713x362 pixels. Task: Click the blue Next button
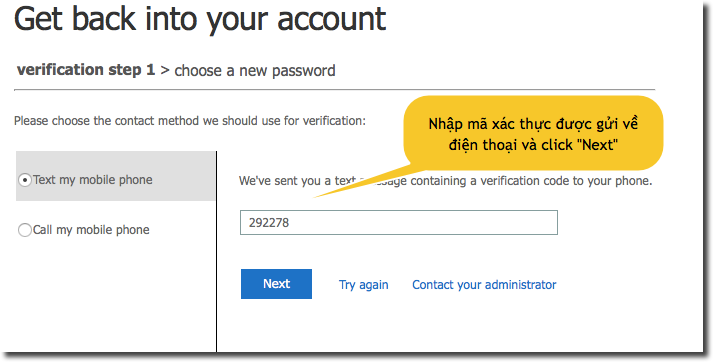pos(276,284)
